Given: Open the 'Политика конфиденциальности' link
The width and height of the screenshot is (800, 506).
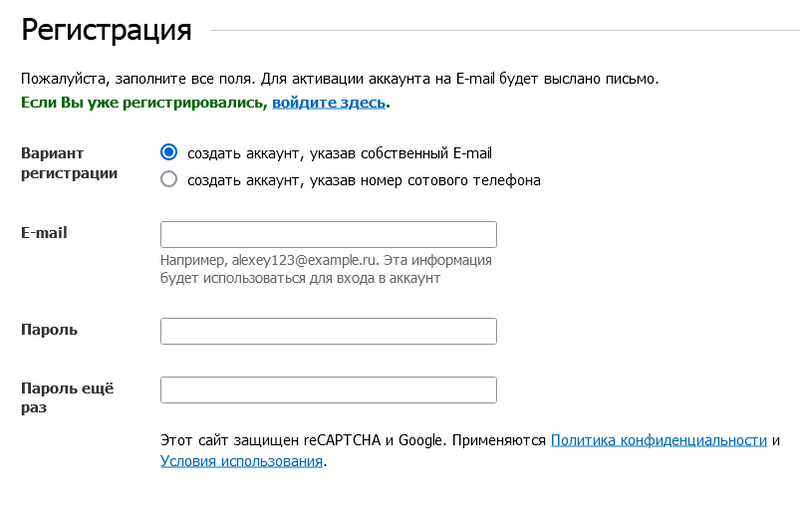Looking at the screenshot, I should 658,440.
